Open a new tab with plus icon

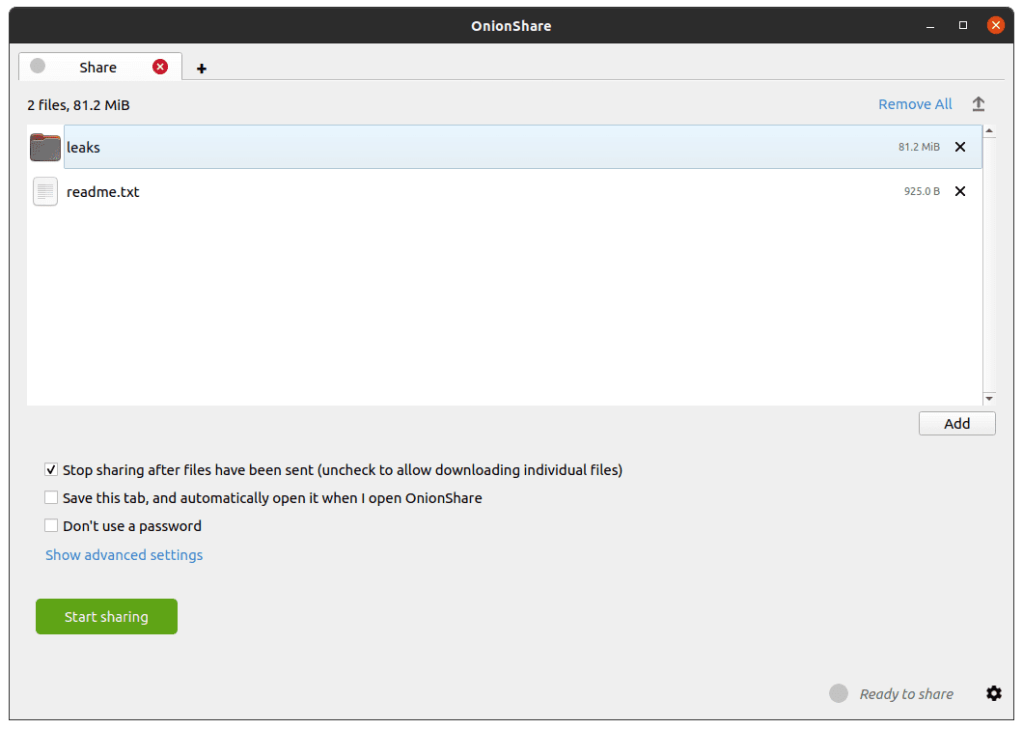click(x=201, y=68)
